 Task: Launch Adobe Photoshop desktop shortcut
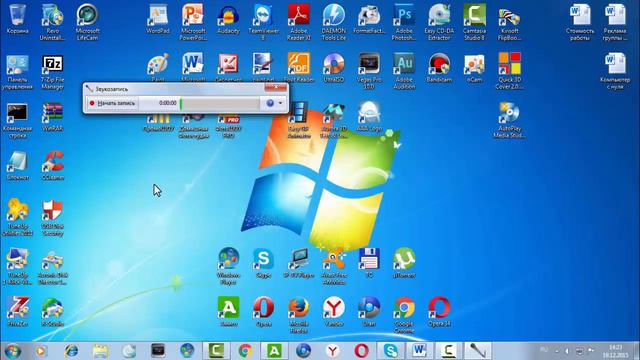404,22
